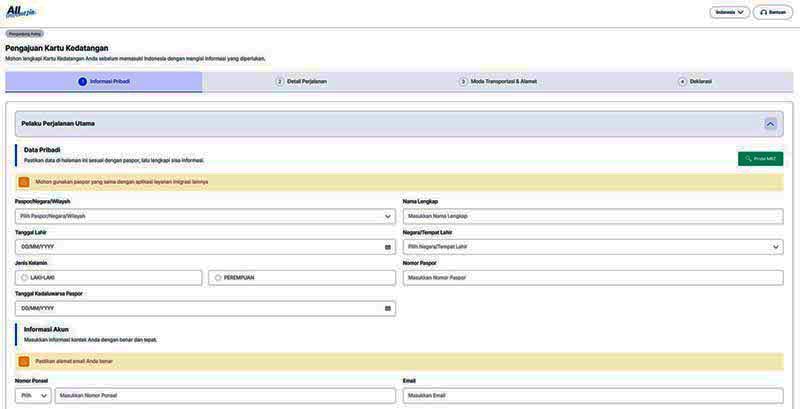Click the Pengunjung Asing badge

(25, 34)
